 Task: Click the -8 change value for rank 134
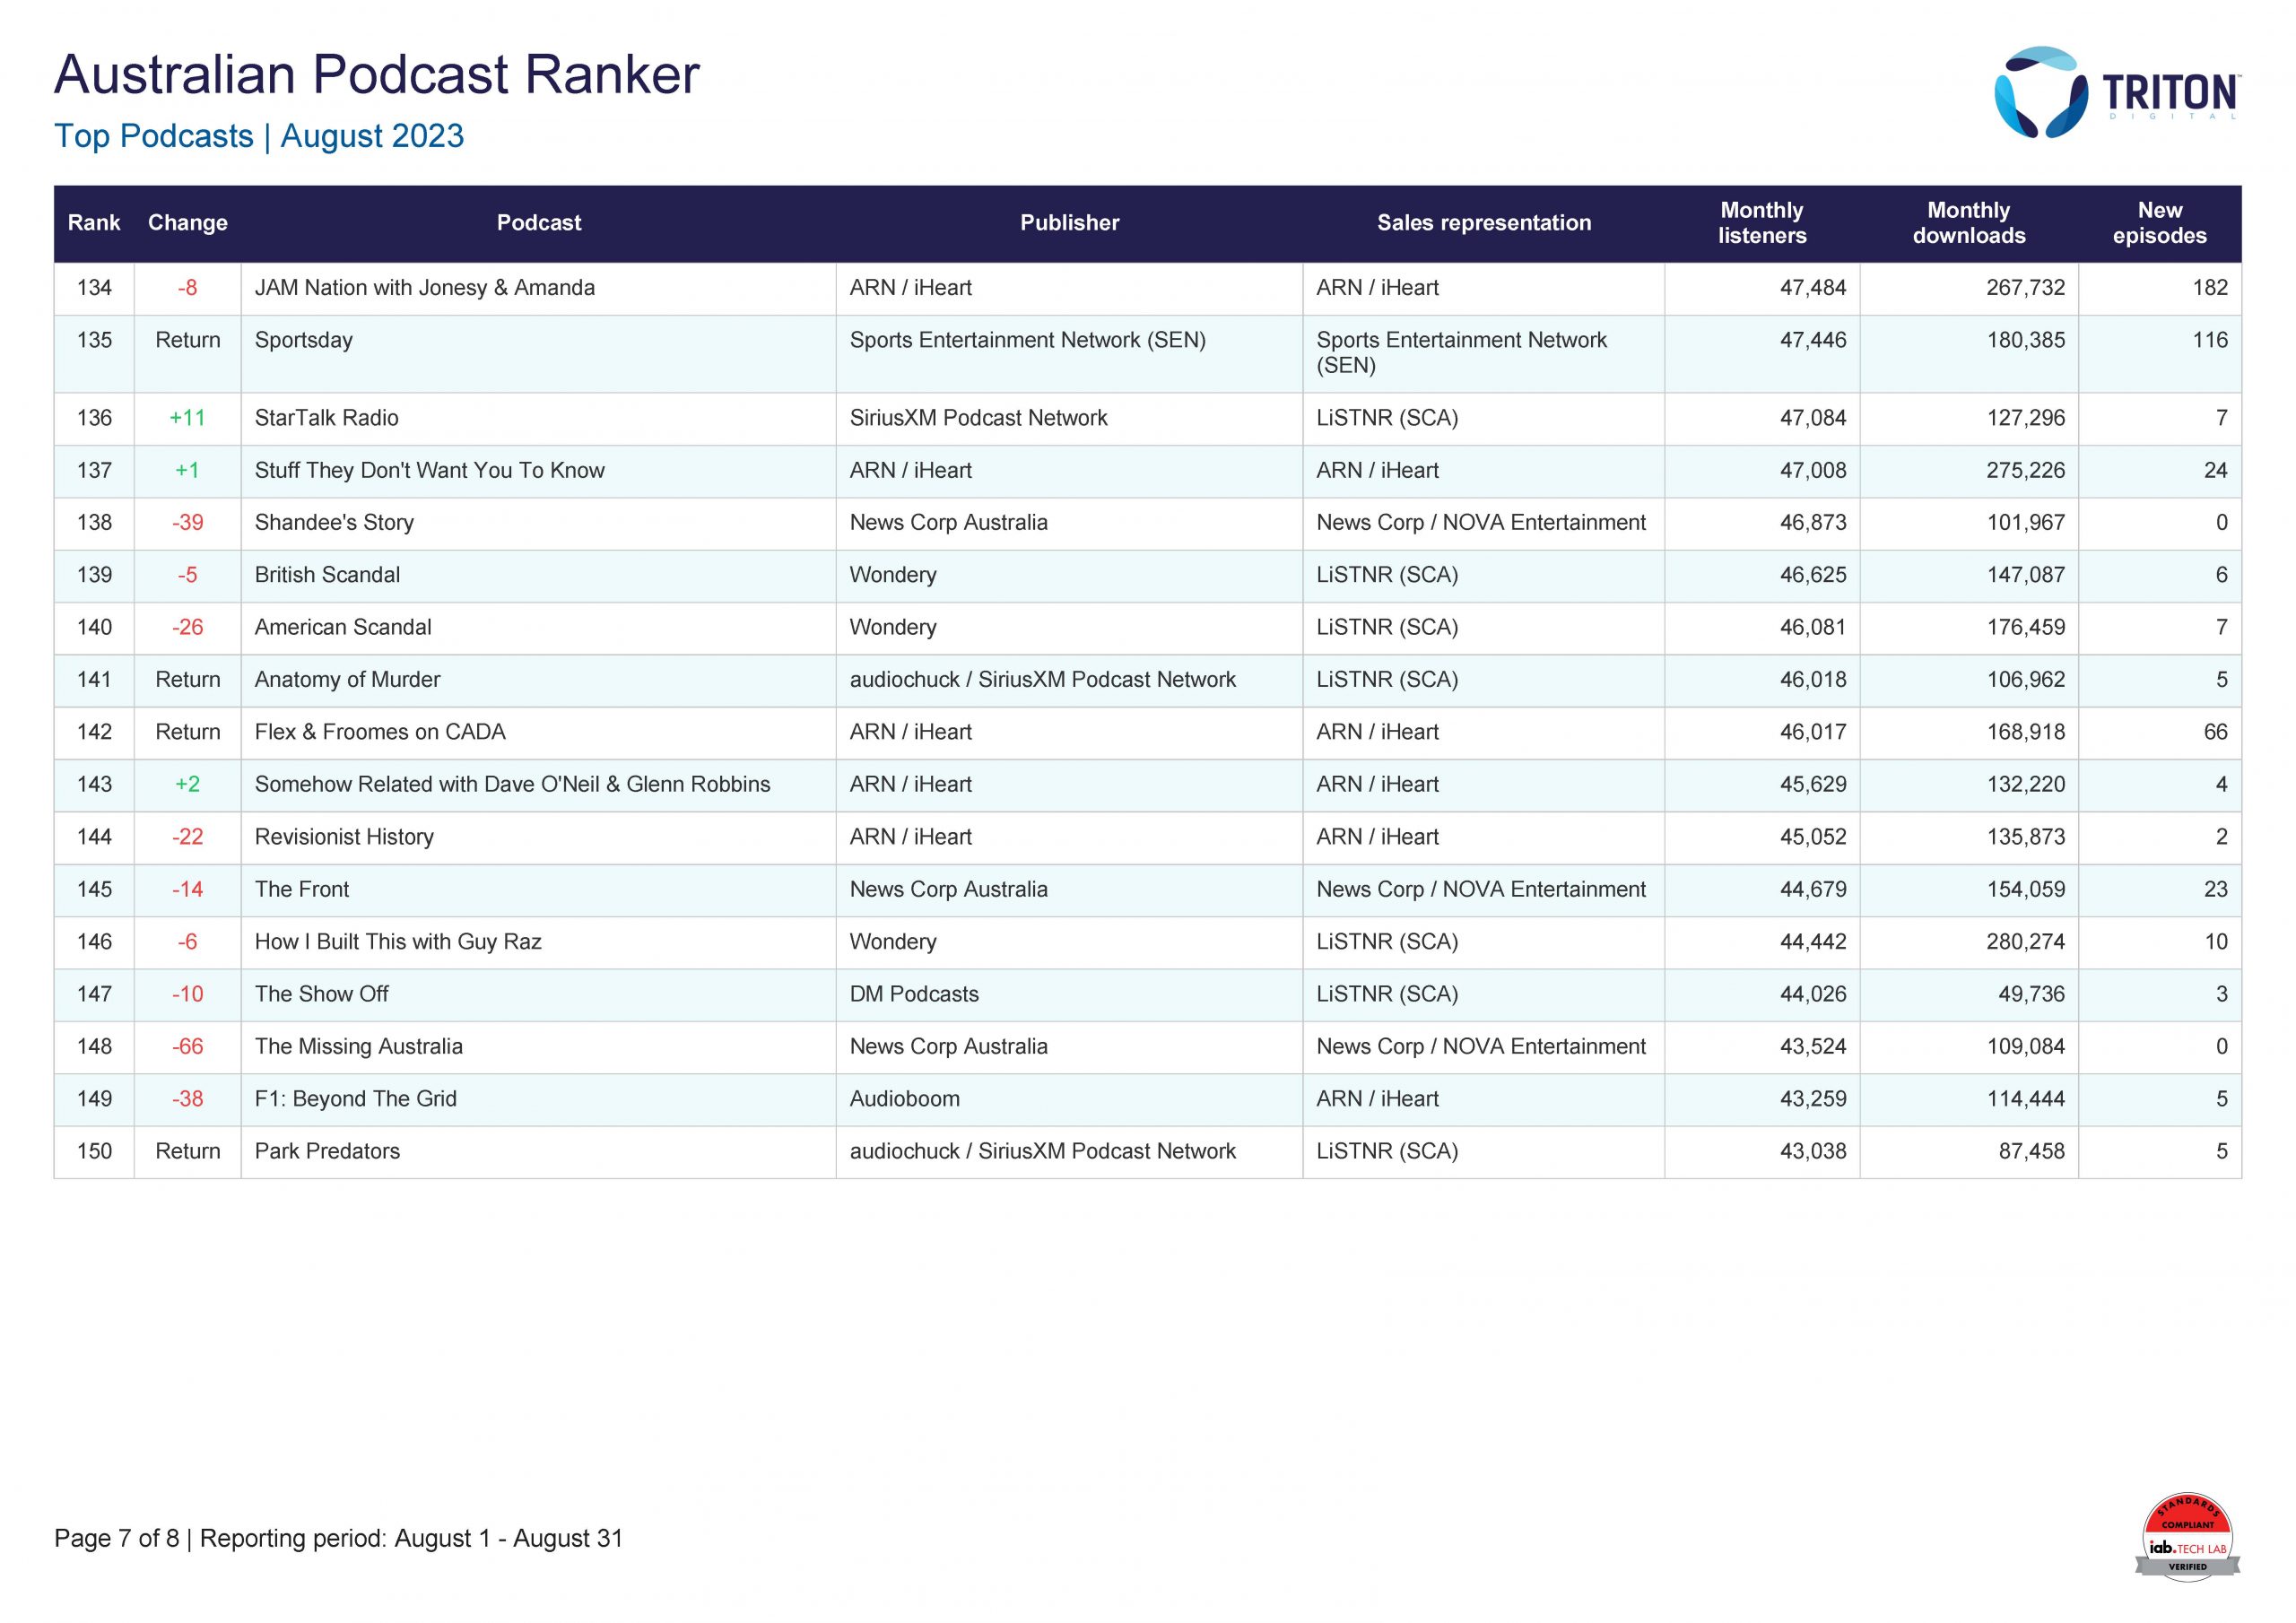(188, 288)
